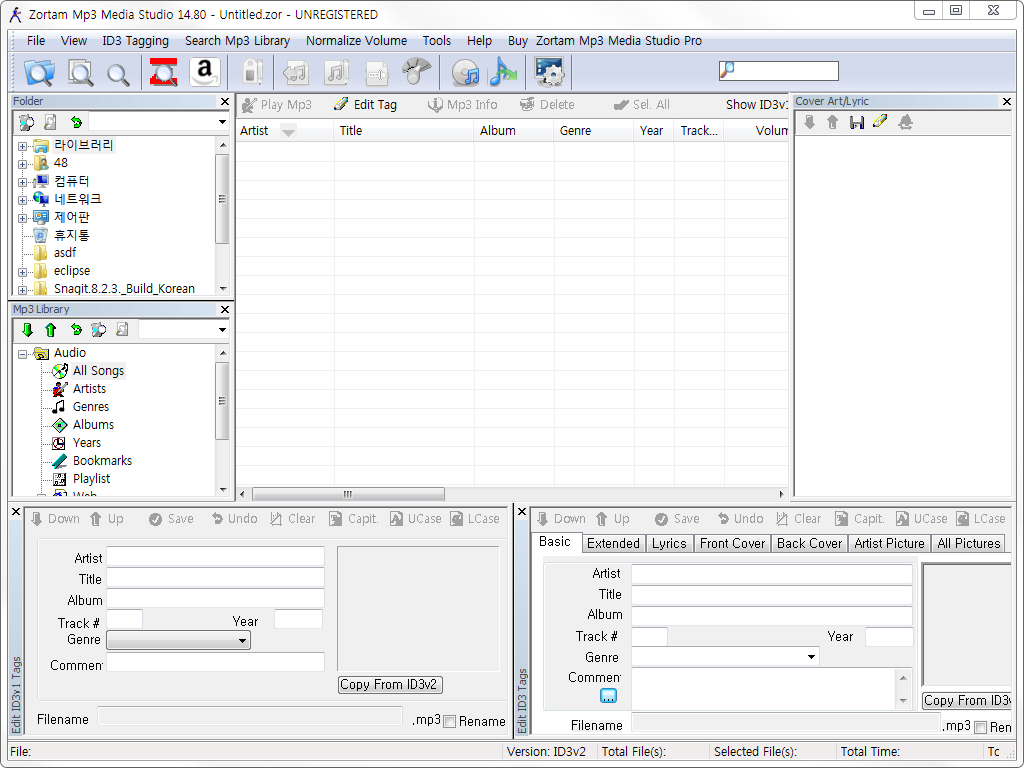Click the music notes with pencil toolbar icon
The image size is (1024, 768).
pyautogui.click(x=337, y=72)
